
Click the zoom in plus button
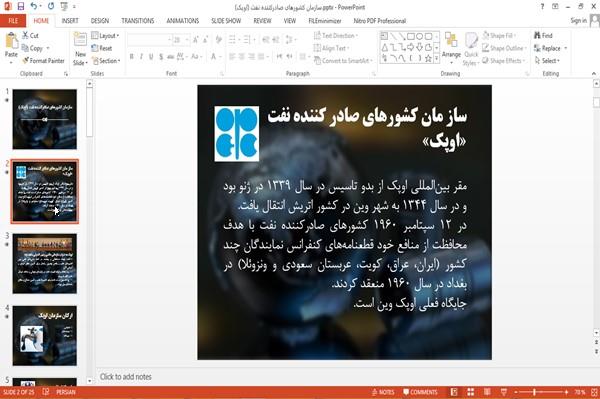(566, 392)
